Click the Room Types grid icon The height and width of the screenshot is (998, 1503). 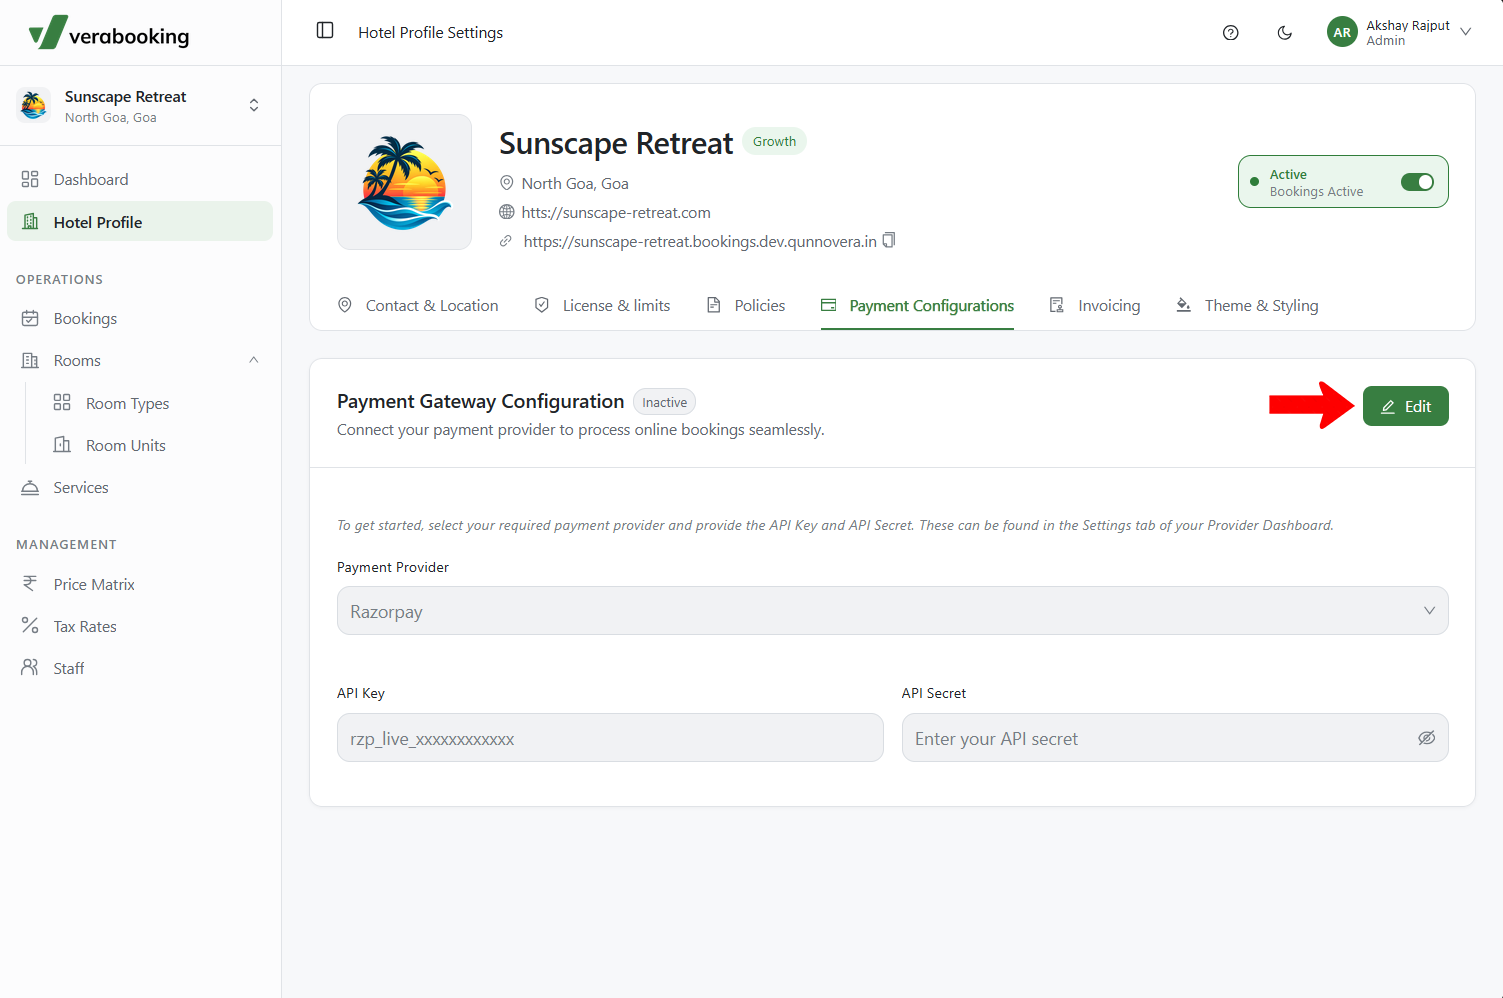coord(62,402)
